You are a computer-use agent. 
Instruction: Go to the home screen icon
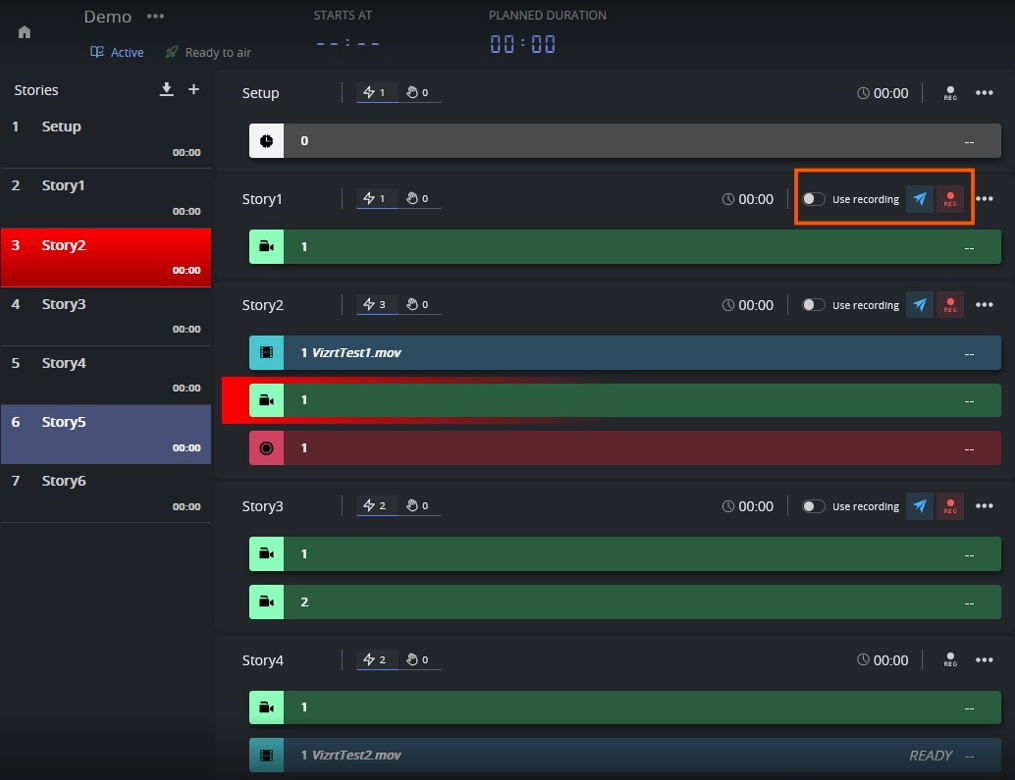click(x=25, y=32)
